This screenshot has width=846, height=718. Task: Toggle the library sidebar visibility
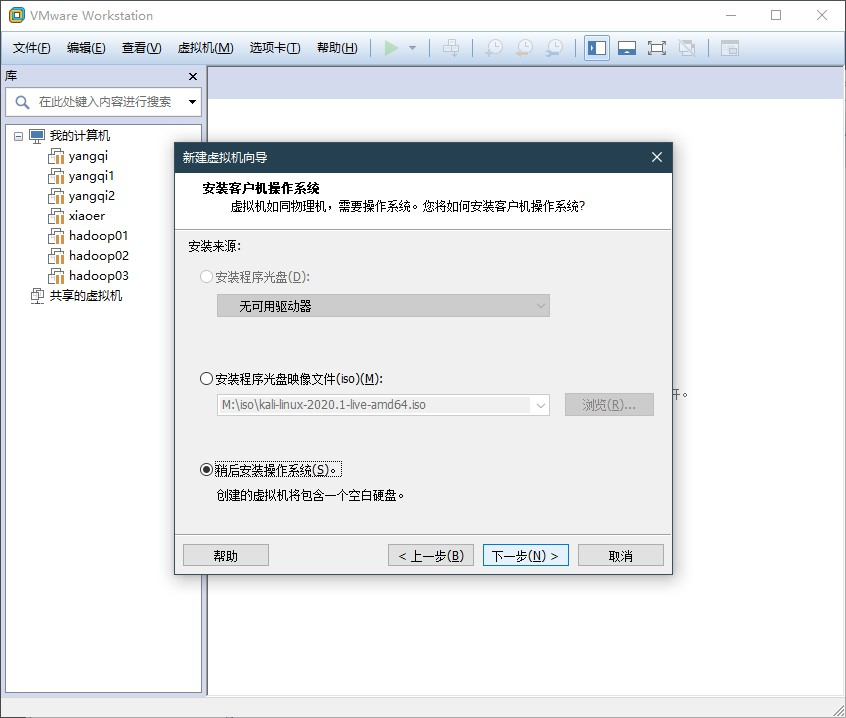(x=596, y=47)
